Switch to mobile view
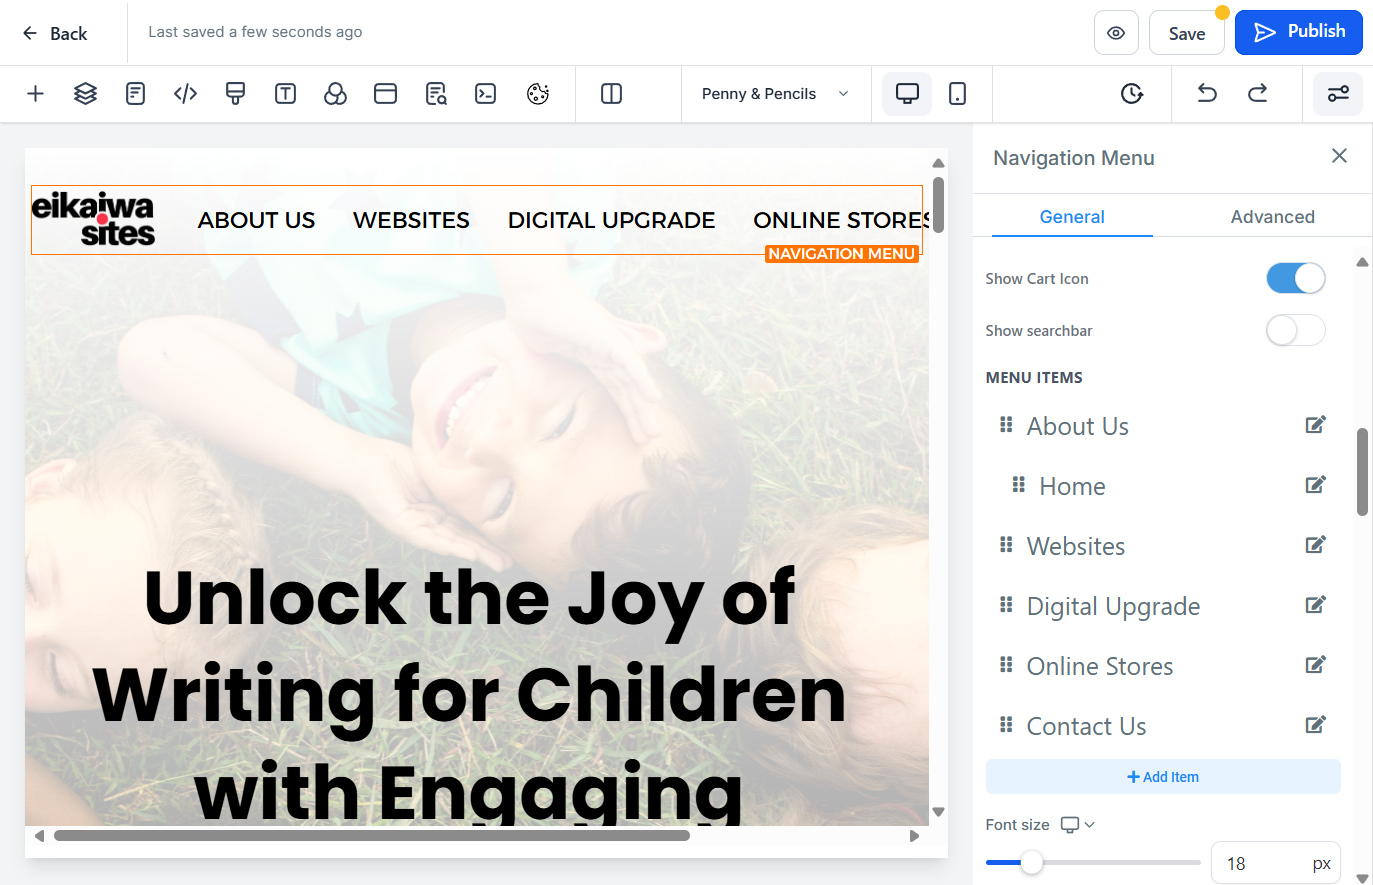Screen dimensions: 1373x885 point(957,94)
